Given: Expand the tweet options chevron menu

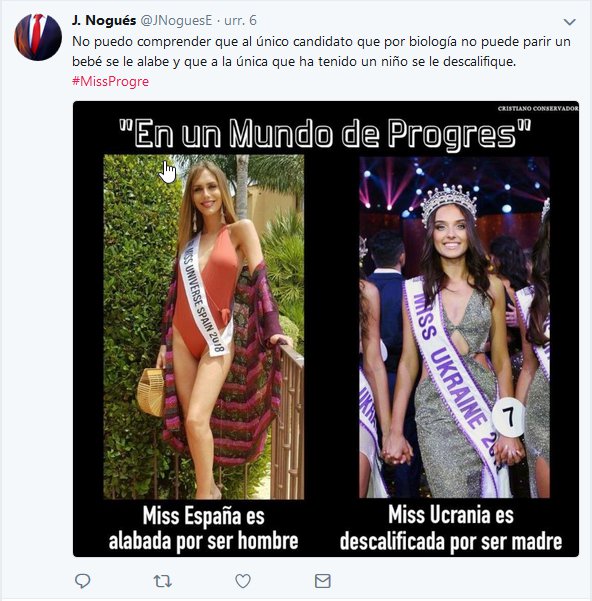Looking at the screenshot, I should tap(570, 22).
